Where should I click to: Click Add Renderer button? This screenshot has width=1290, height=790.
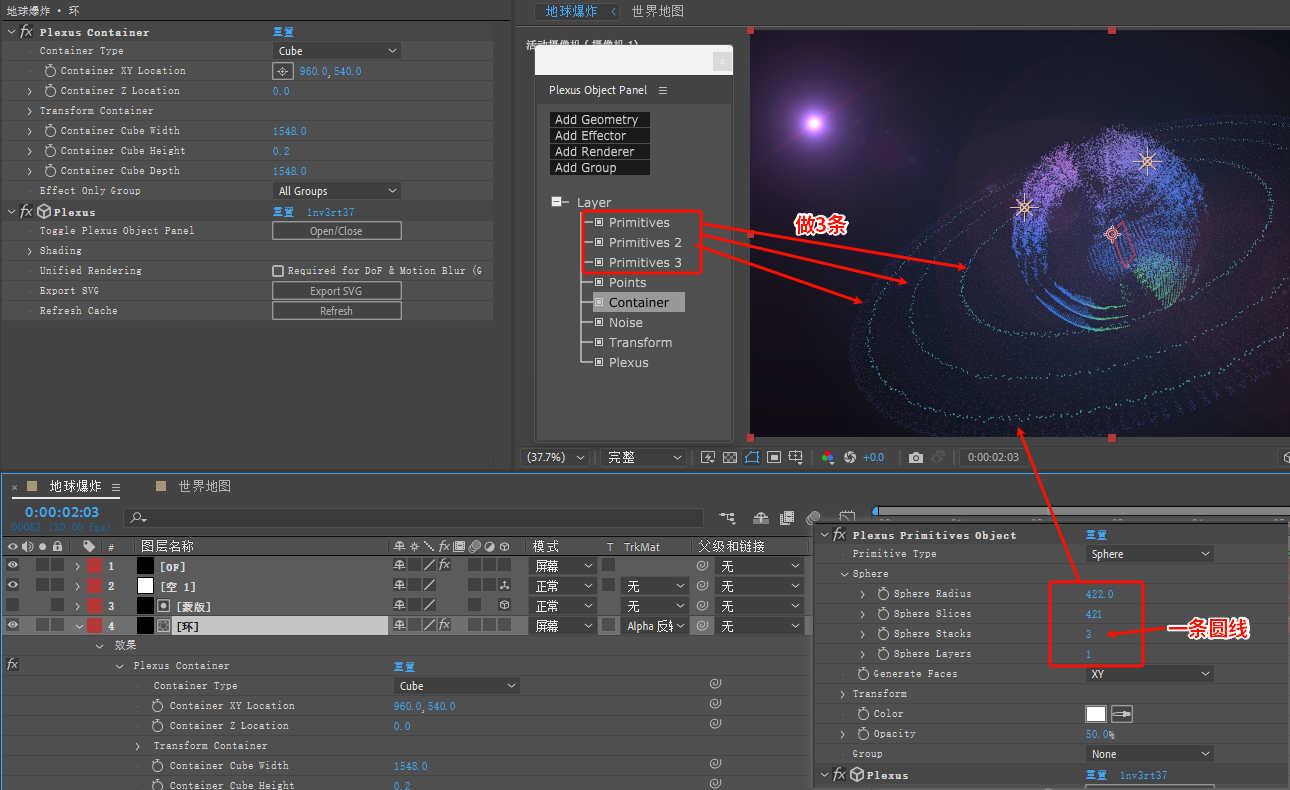600,152
